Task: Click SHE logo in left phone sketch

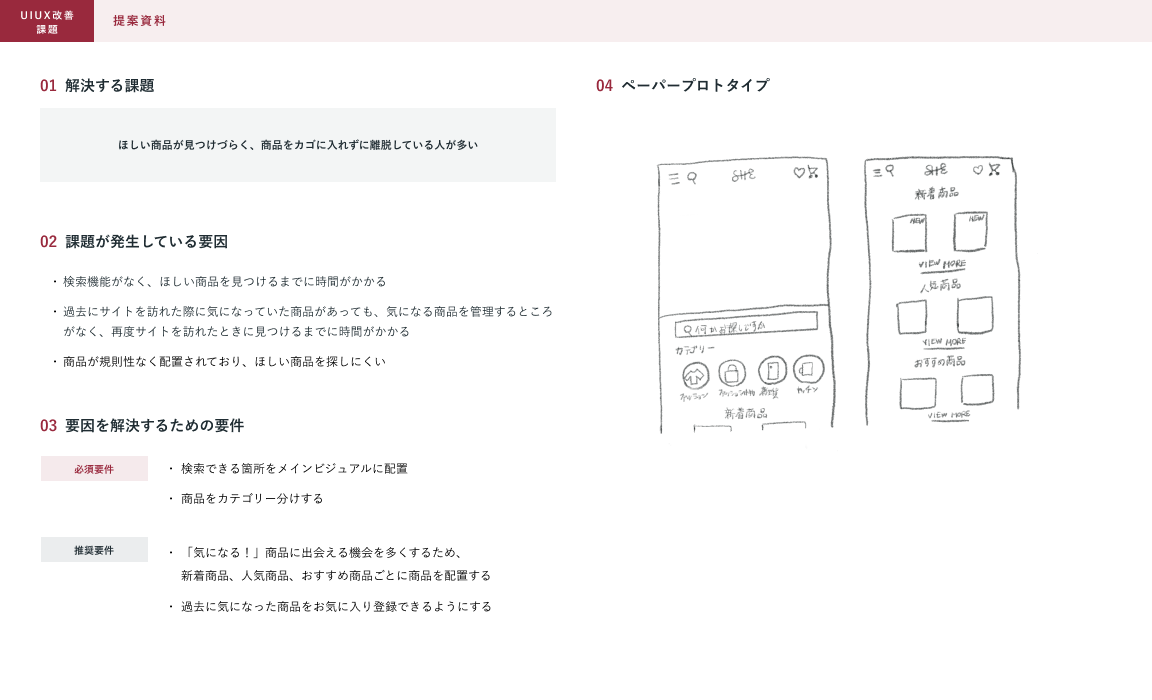Action: 744,175
